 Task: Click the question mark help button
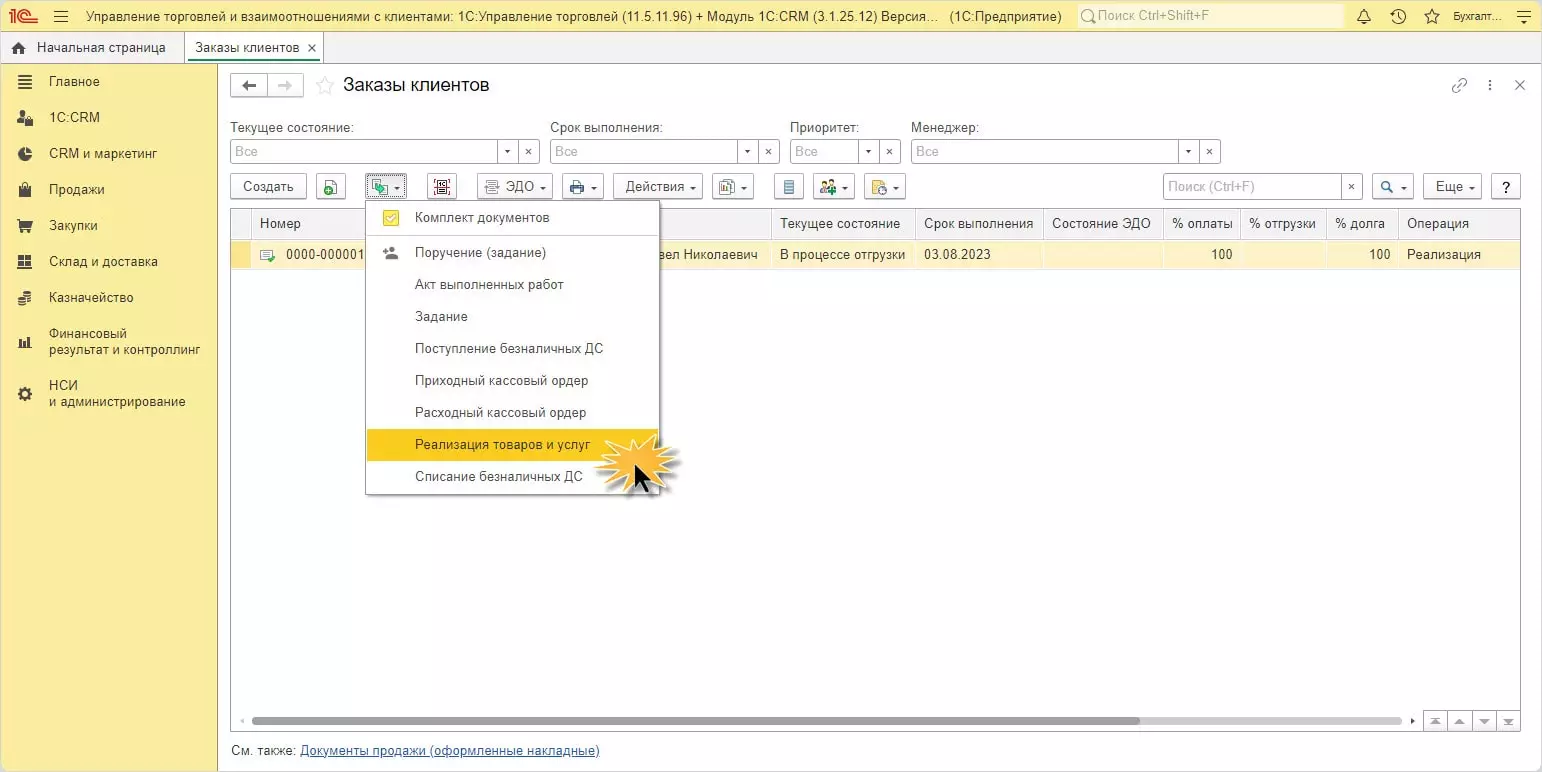(1505, 187)
